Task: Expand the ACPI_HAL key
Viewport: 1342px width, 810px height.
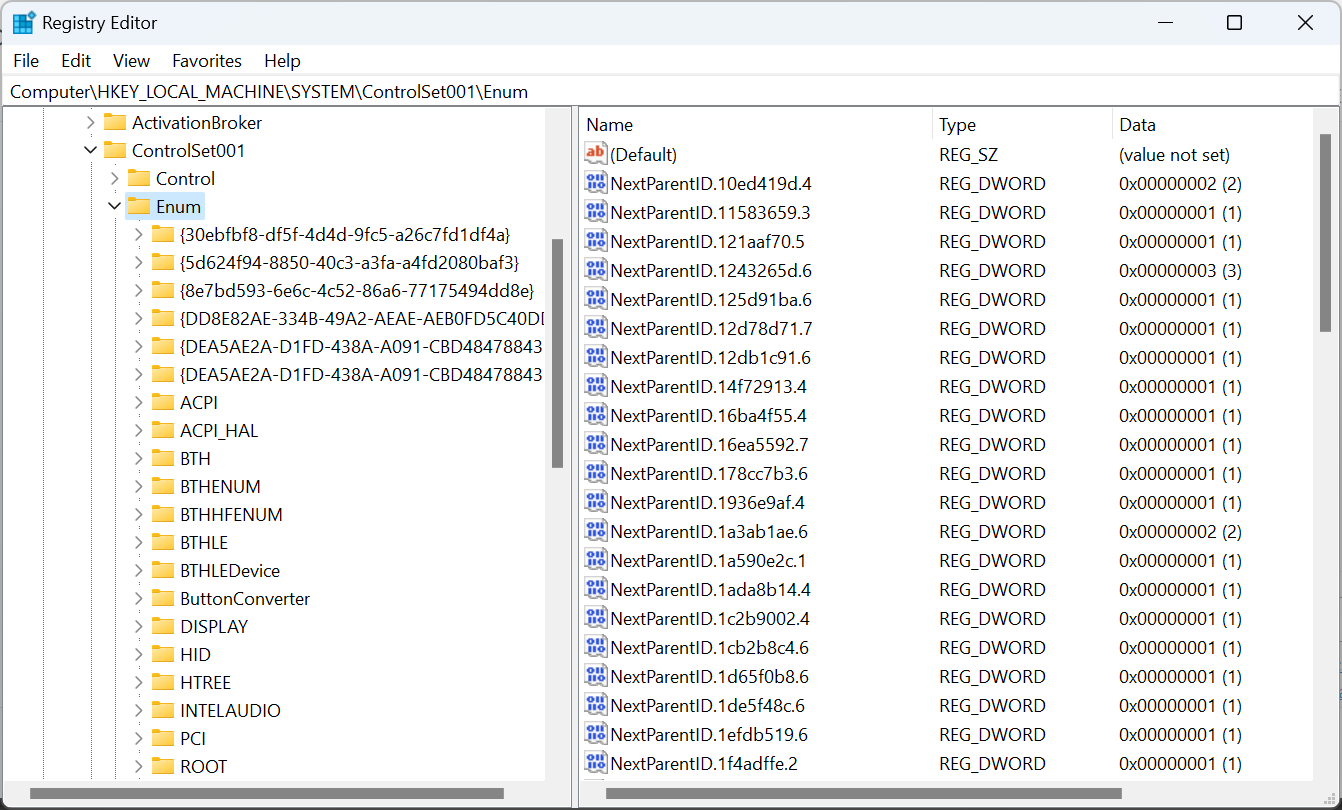Action: click(x=139, y=430)
